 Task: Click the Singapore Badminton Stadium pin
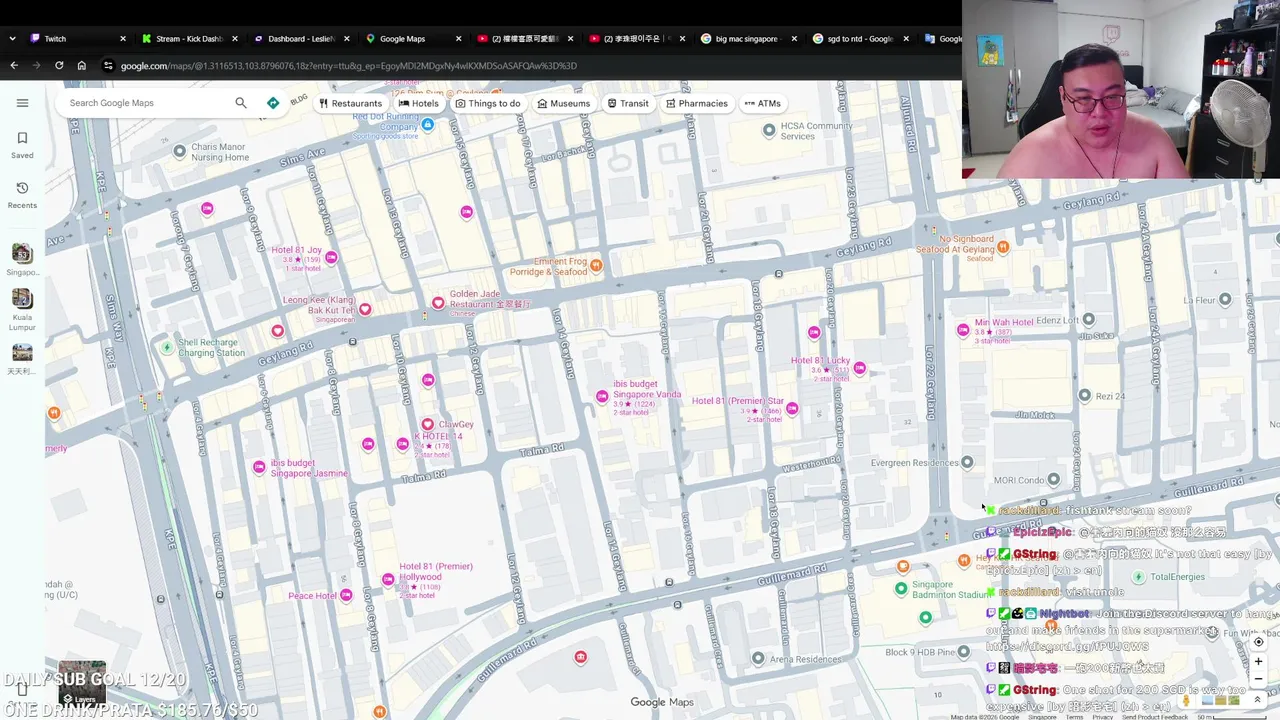click(x=901, y=589)
